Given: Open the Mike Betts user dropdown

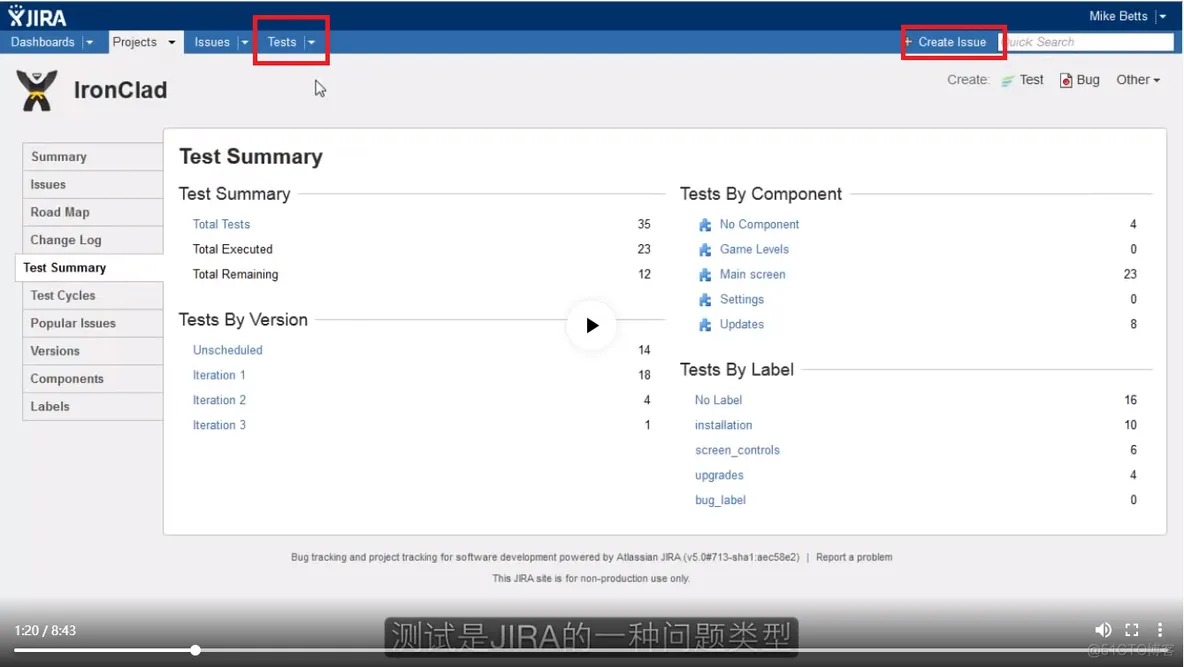Looking at the screenshot, I should [1162, 16].
